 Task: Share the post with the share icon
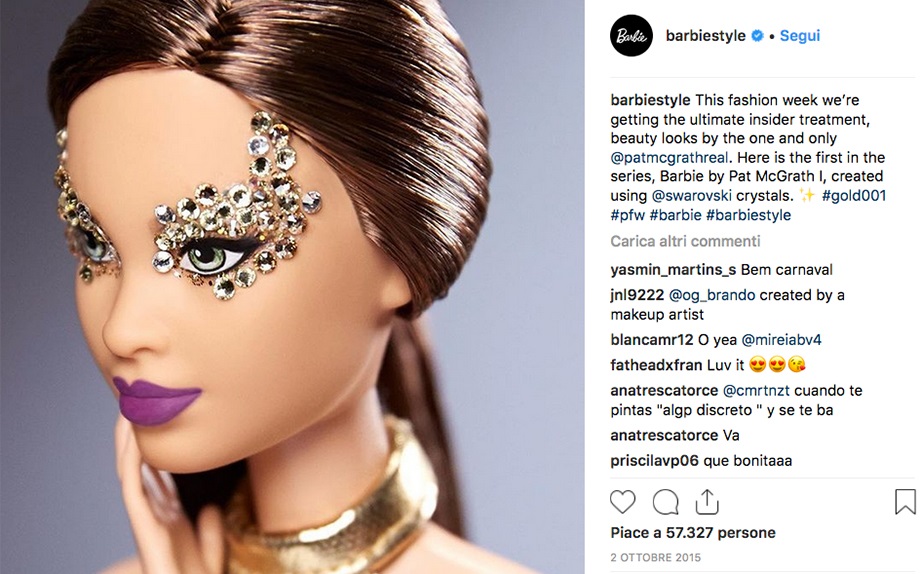[707, 502]
